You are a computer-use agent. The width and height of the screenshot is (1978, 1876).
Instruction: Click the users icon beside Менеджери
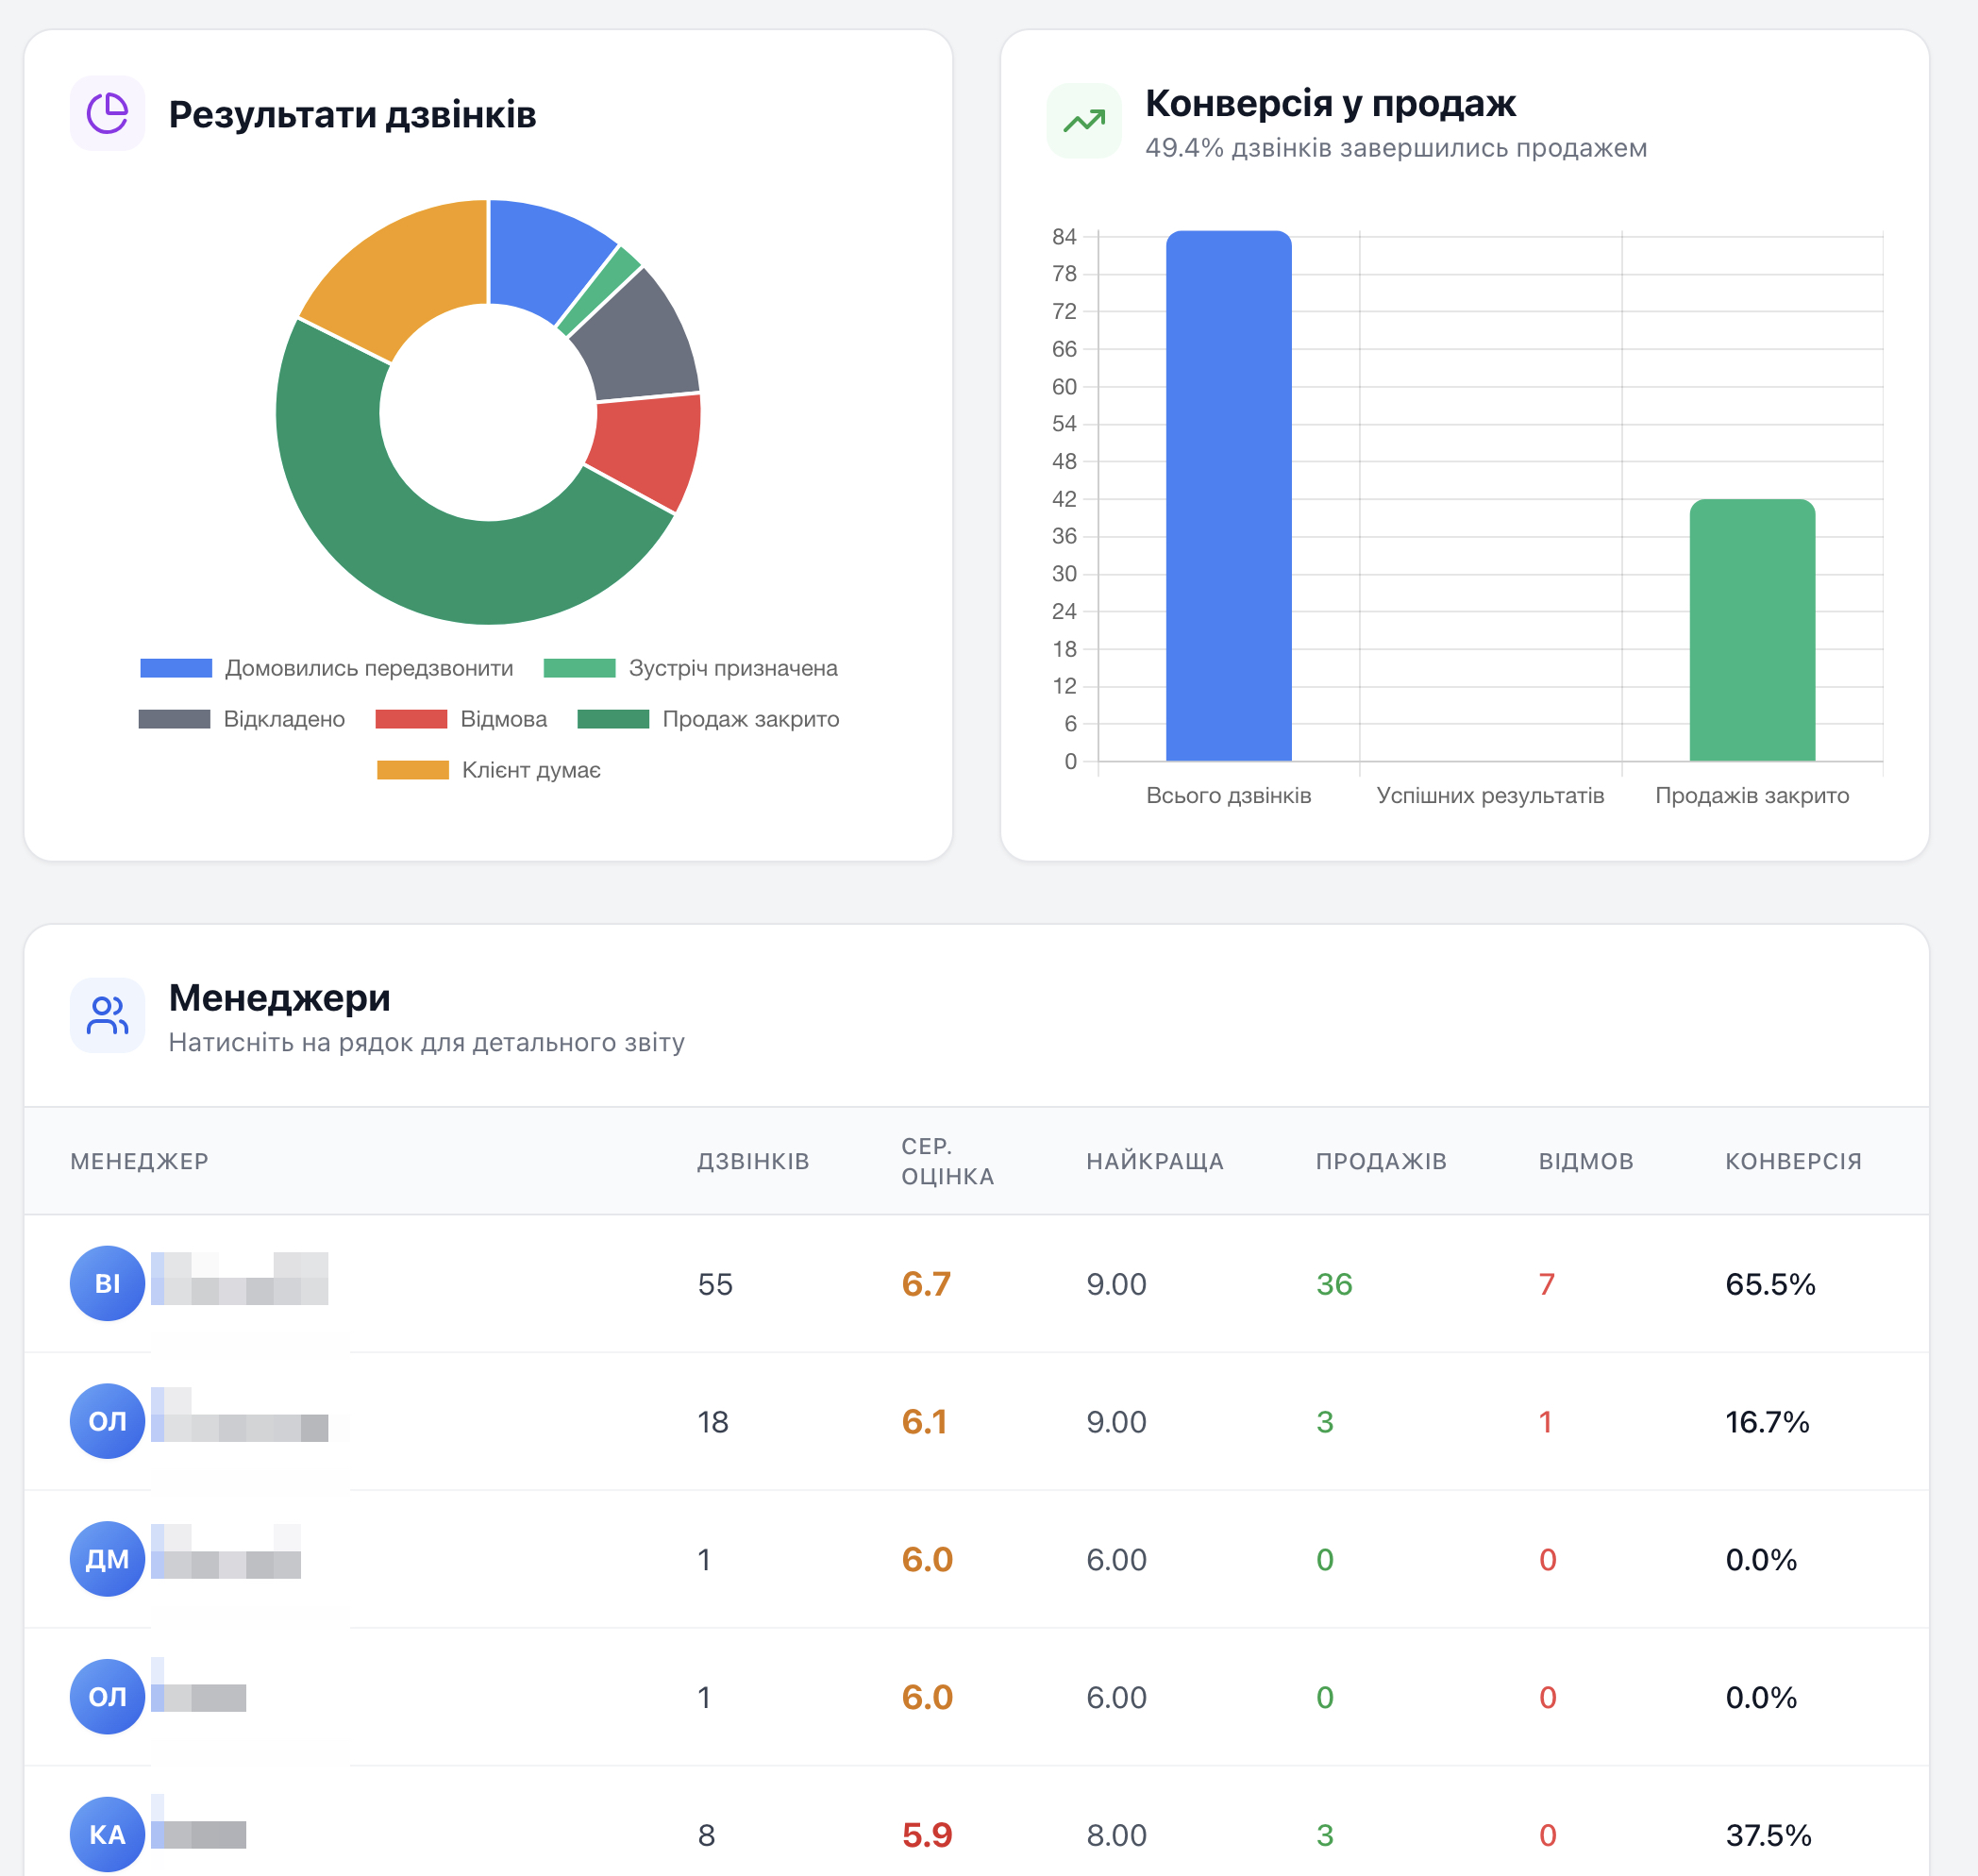(x=107, y=1015)
